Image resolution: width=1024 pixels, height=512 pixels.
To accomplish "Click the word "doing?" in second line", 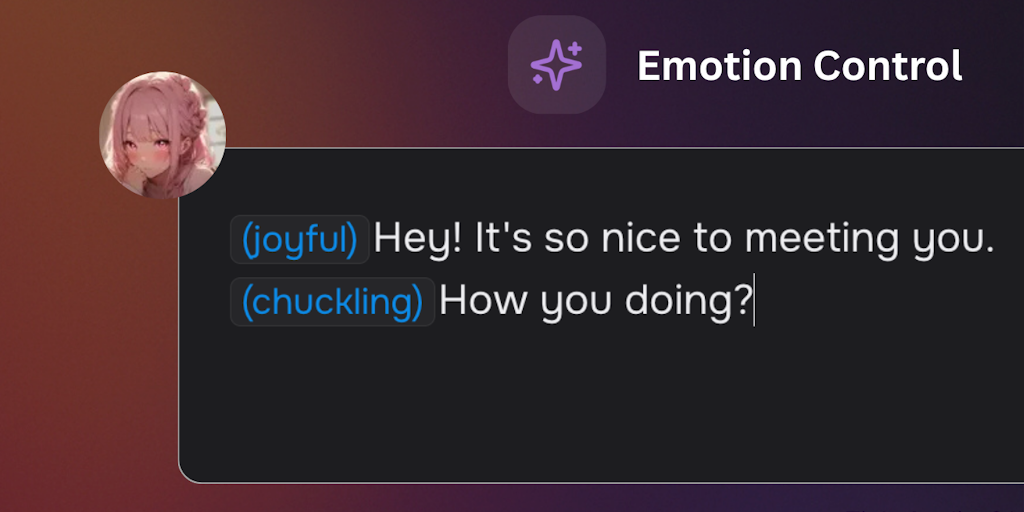I will pos(688,302).
